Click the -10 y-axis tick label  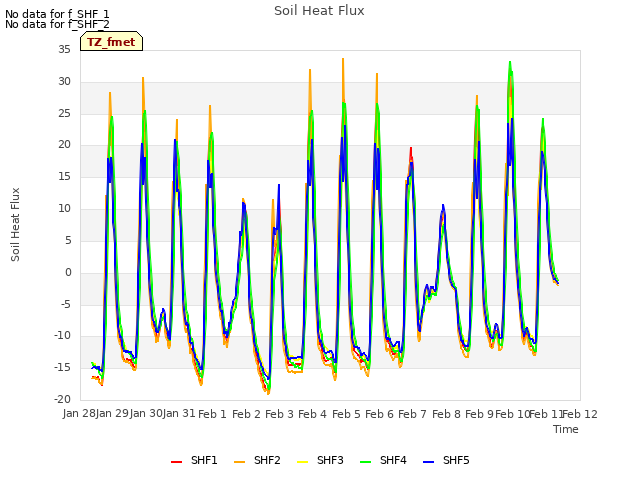point(62,336)
